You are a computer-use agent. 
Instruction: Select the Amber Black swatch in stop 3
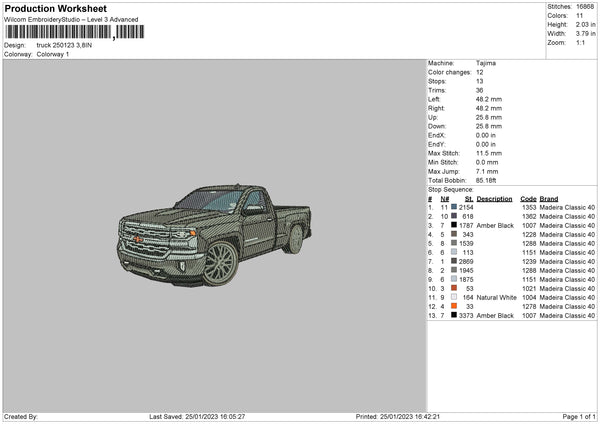[455, 225]
